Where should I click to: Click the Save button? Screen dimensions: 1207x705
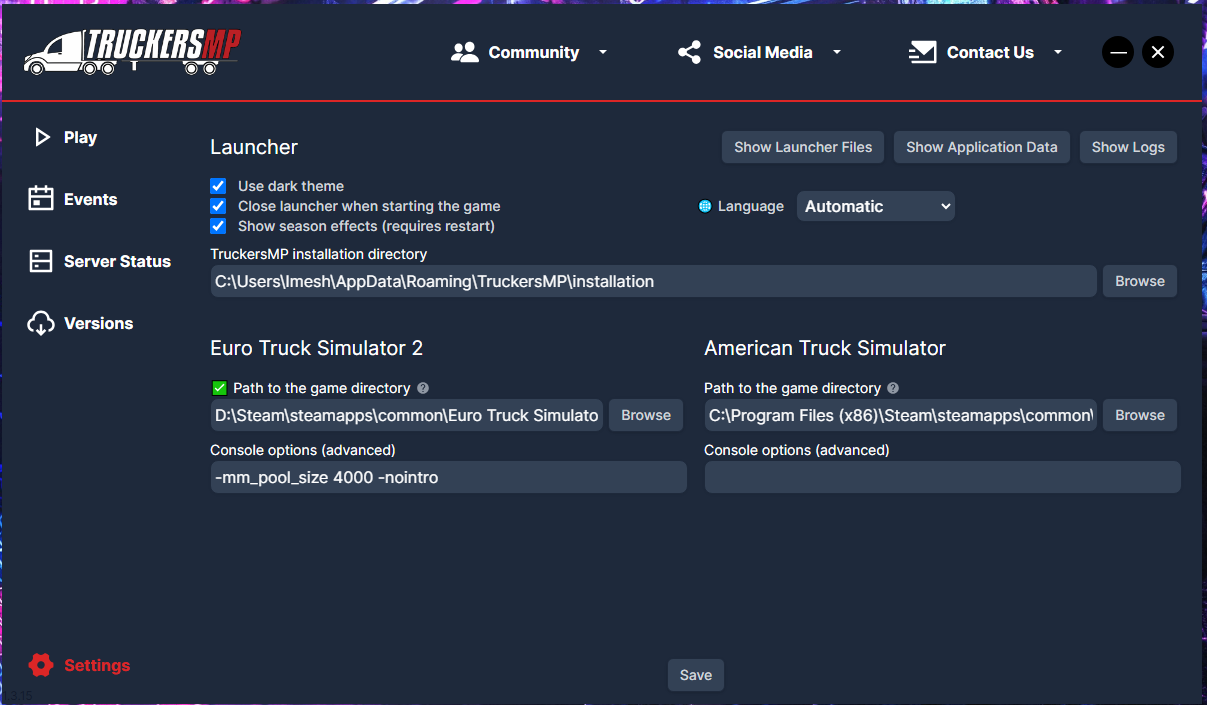click(696, 675)
